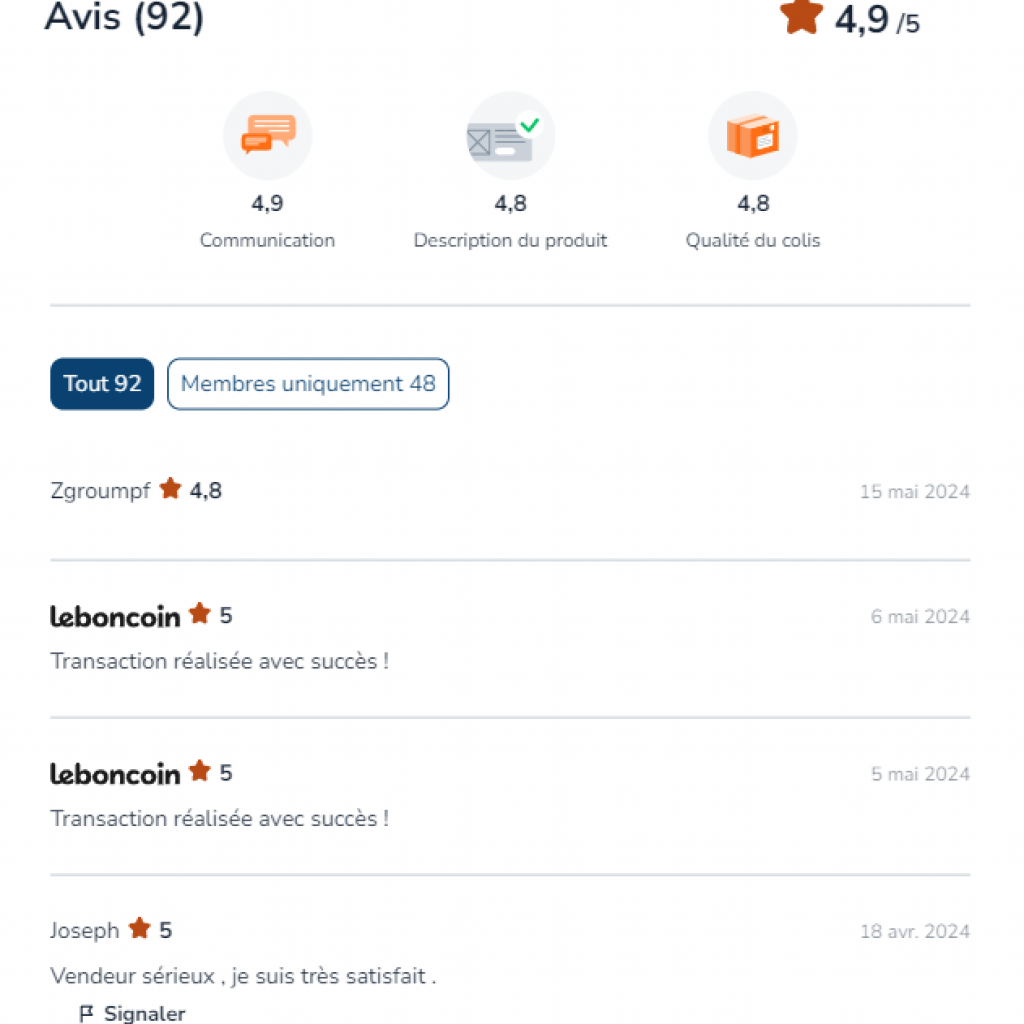Click the Communication label text
Image resolution: width=1024 pixels, height=1024 pixels.
267,241
